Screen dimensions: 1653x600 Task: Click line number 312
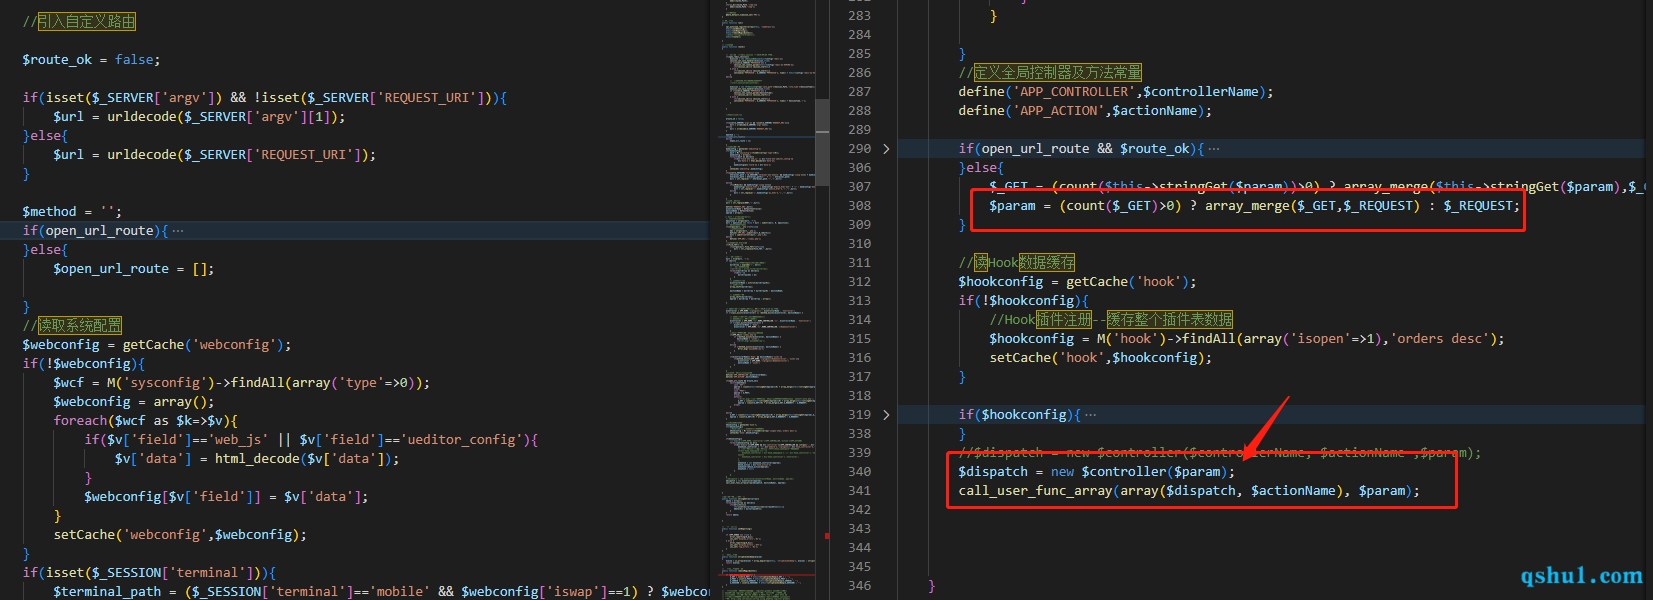coord(859,282)
